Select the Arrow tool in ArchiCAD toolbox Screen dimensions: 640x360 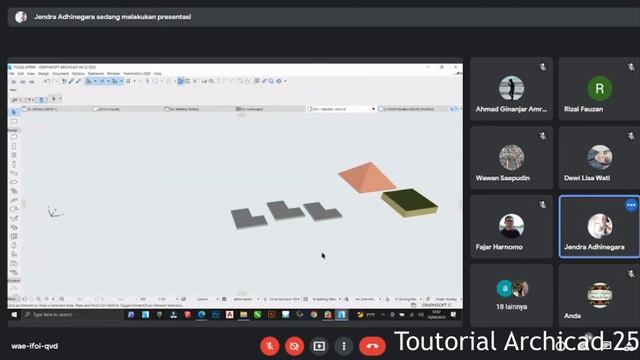click(x=14, y=112)
